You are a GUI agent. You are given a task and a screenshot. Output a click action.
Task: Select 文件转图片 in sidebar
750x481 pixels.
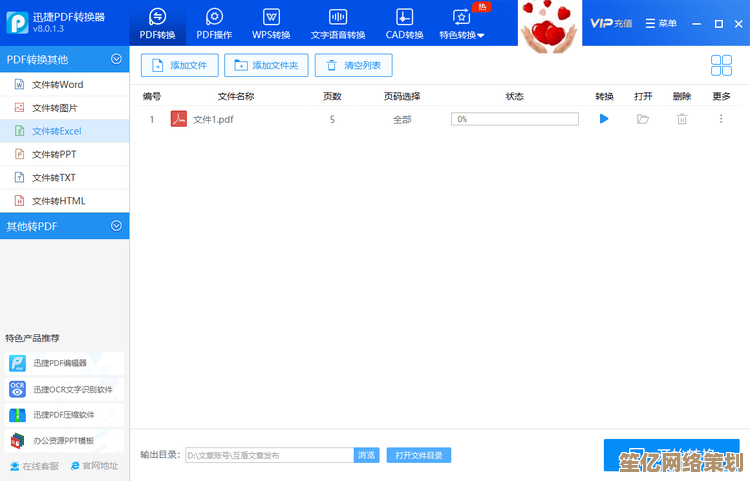(x=65, y=108)
